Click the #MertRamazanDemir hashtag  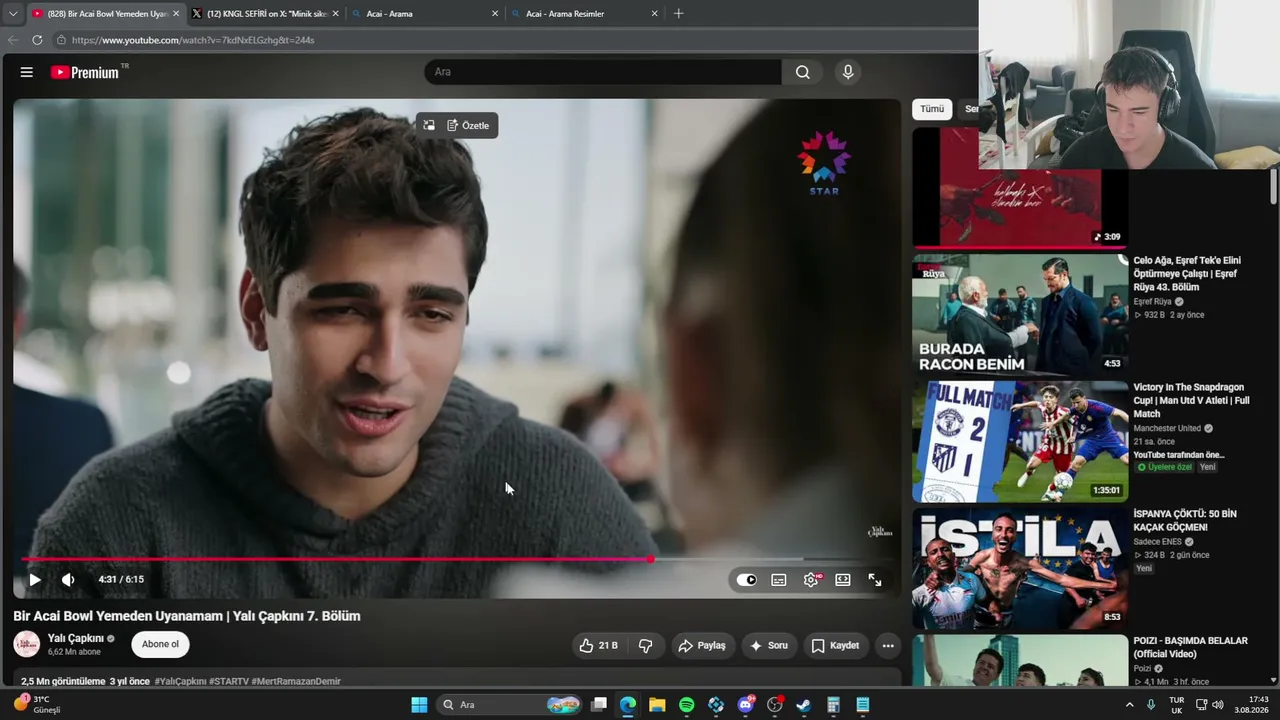tap(297, 681)
